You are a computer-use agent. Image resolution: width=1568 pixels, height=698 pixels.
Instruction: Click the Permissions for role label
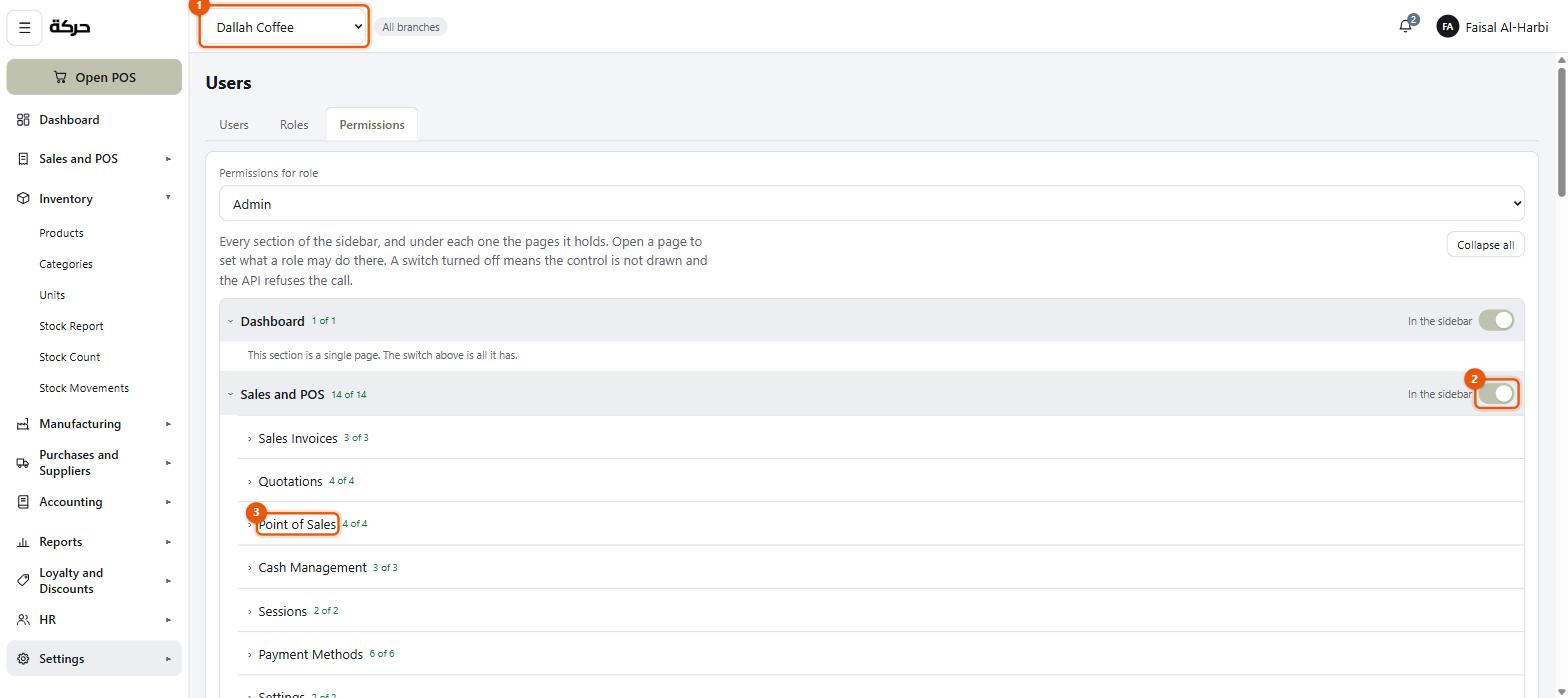click(269, 173)
